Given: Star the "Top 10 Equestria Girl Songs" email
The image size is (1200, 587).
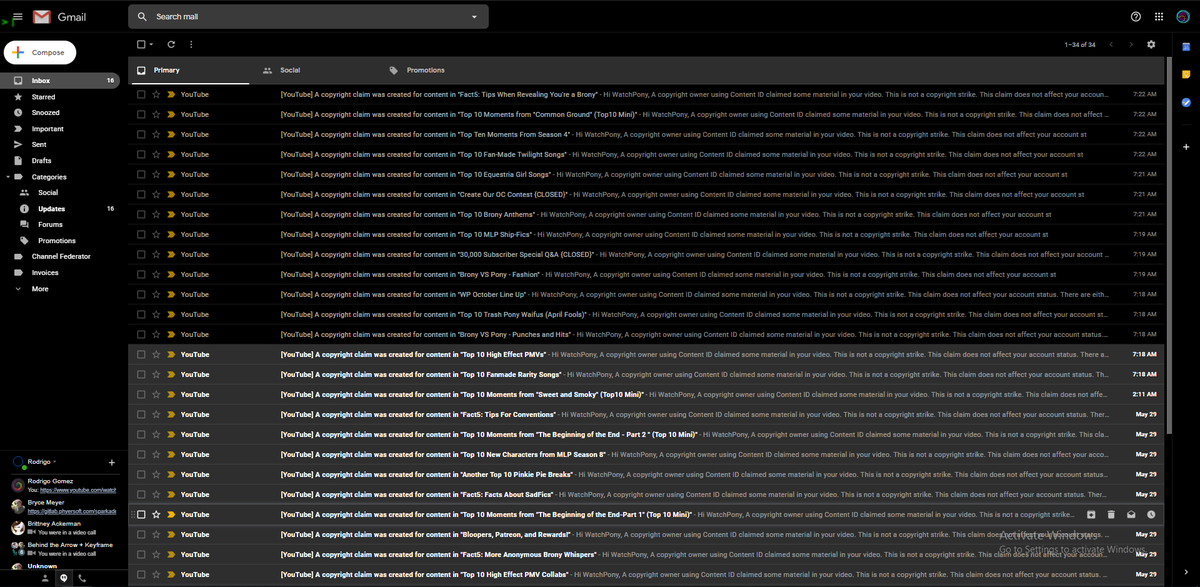Looking at the screenshot, I should pyautogui.click(x=156, y=174).
